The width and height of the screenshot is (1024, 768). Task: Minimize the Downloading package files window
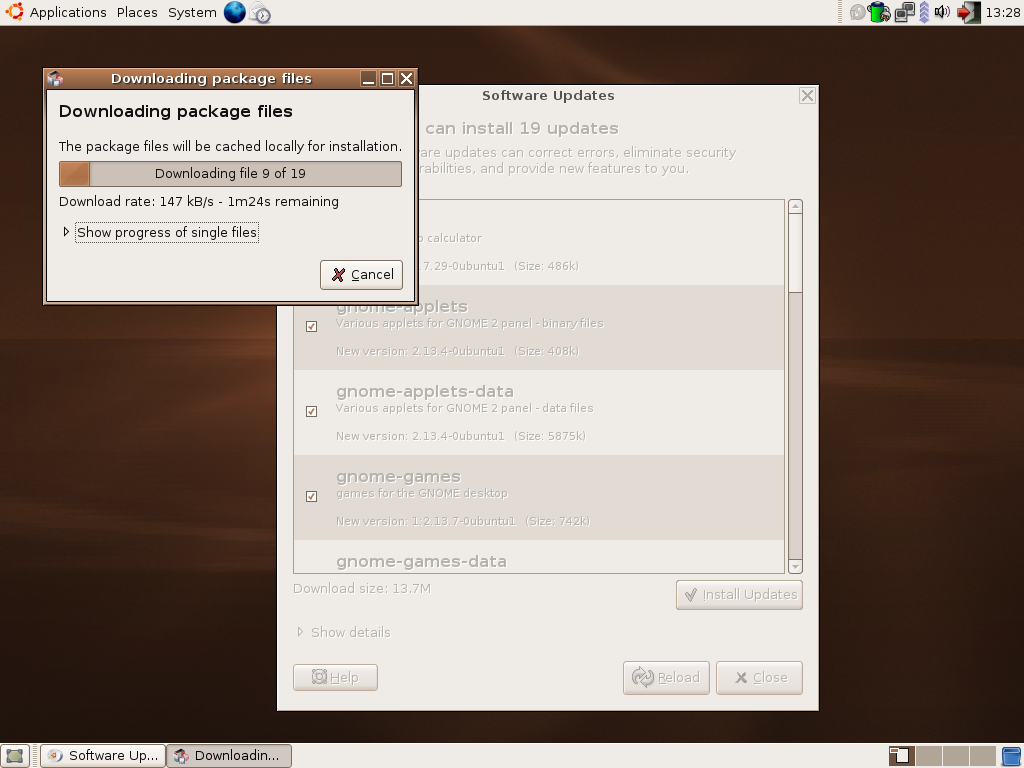pyautogui.click(x=368, y=79)
